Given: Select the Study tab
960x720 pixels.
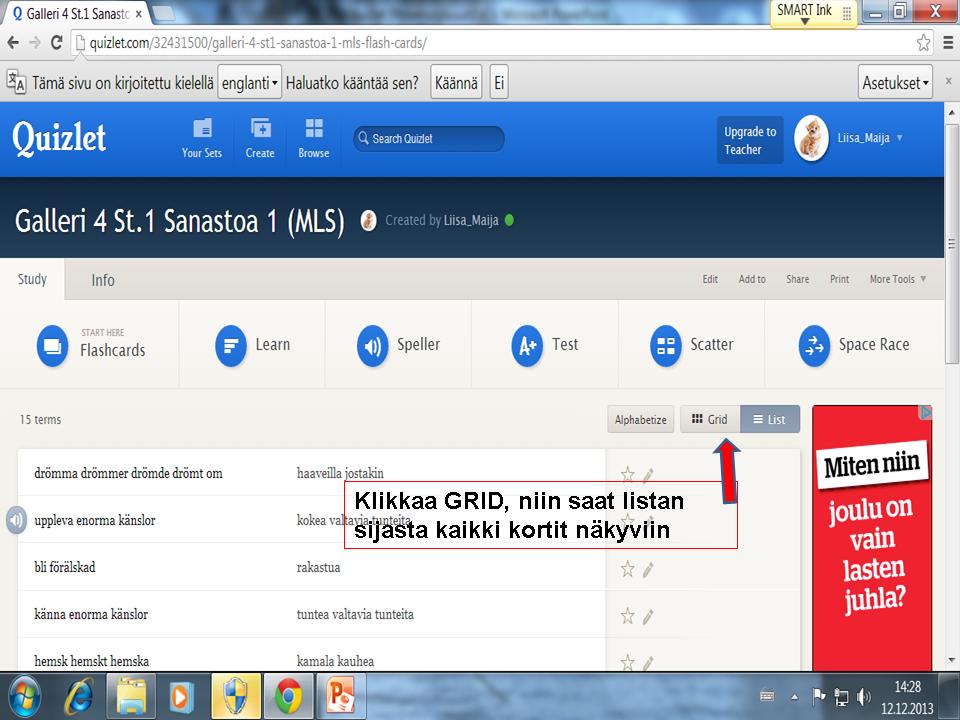Looking at the screenshot, I should (32, 280).
